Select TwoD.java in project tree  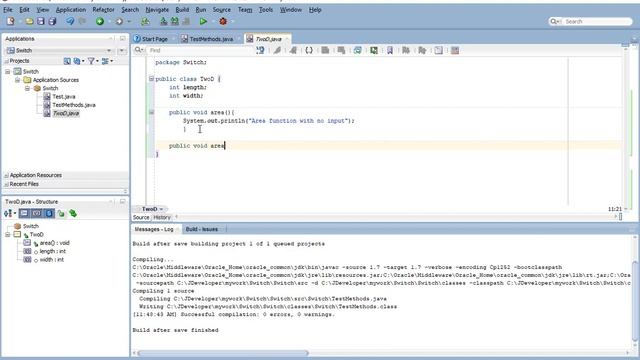[x=66, y=113]
